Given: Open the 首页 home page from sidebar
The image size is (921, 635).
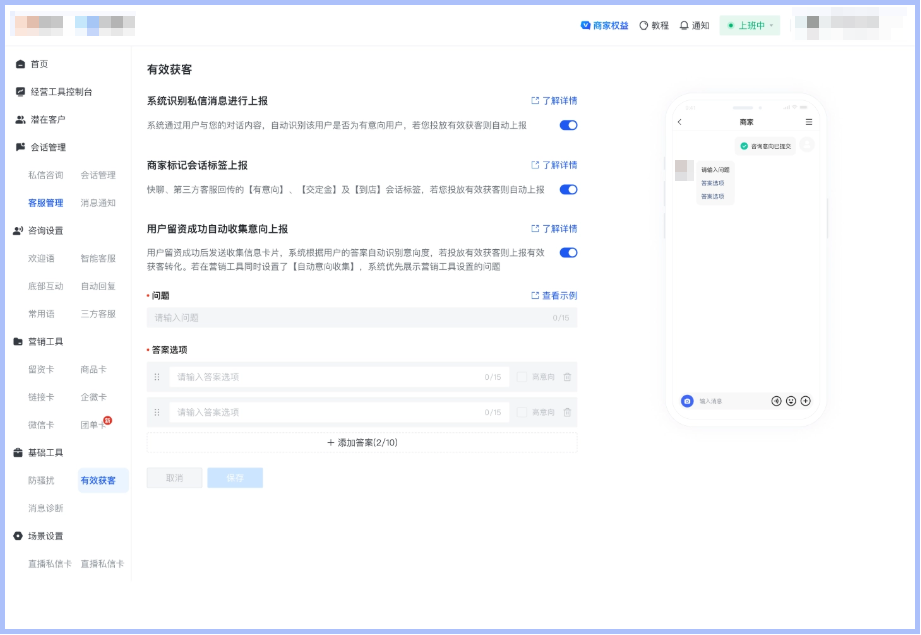Looking at the screenshot, I should (x=44, y=63).
